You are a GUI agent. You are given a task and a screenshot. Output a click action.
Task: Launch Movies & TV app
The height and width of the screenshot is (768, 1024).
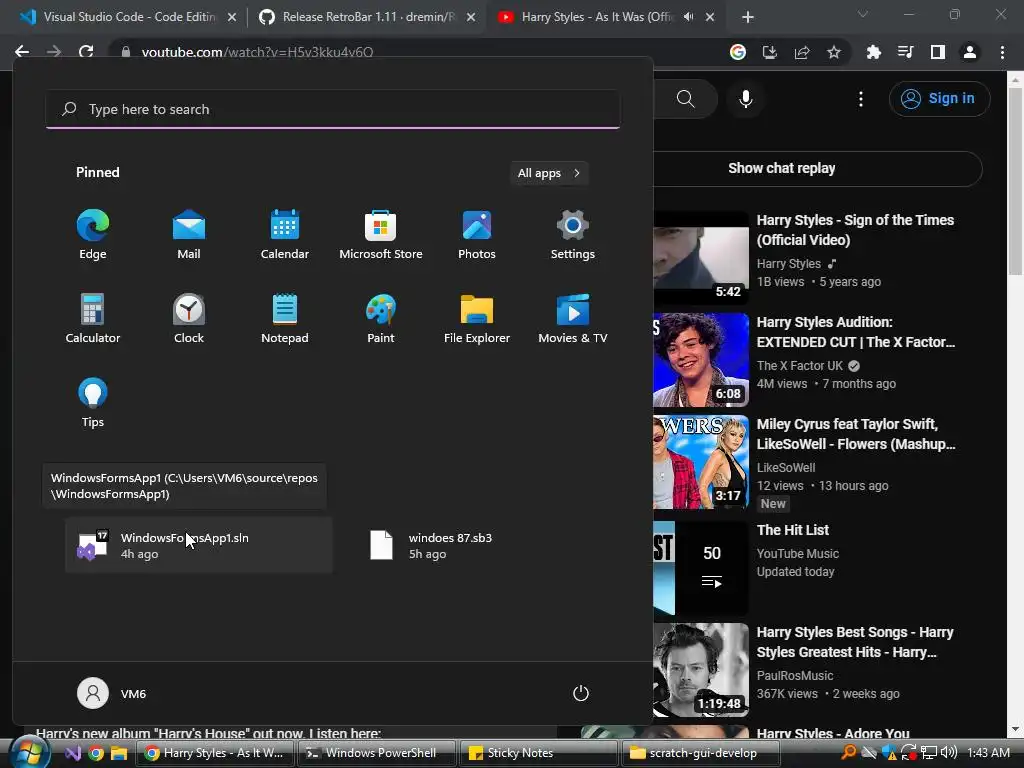pos(573,319)
